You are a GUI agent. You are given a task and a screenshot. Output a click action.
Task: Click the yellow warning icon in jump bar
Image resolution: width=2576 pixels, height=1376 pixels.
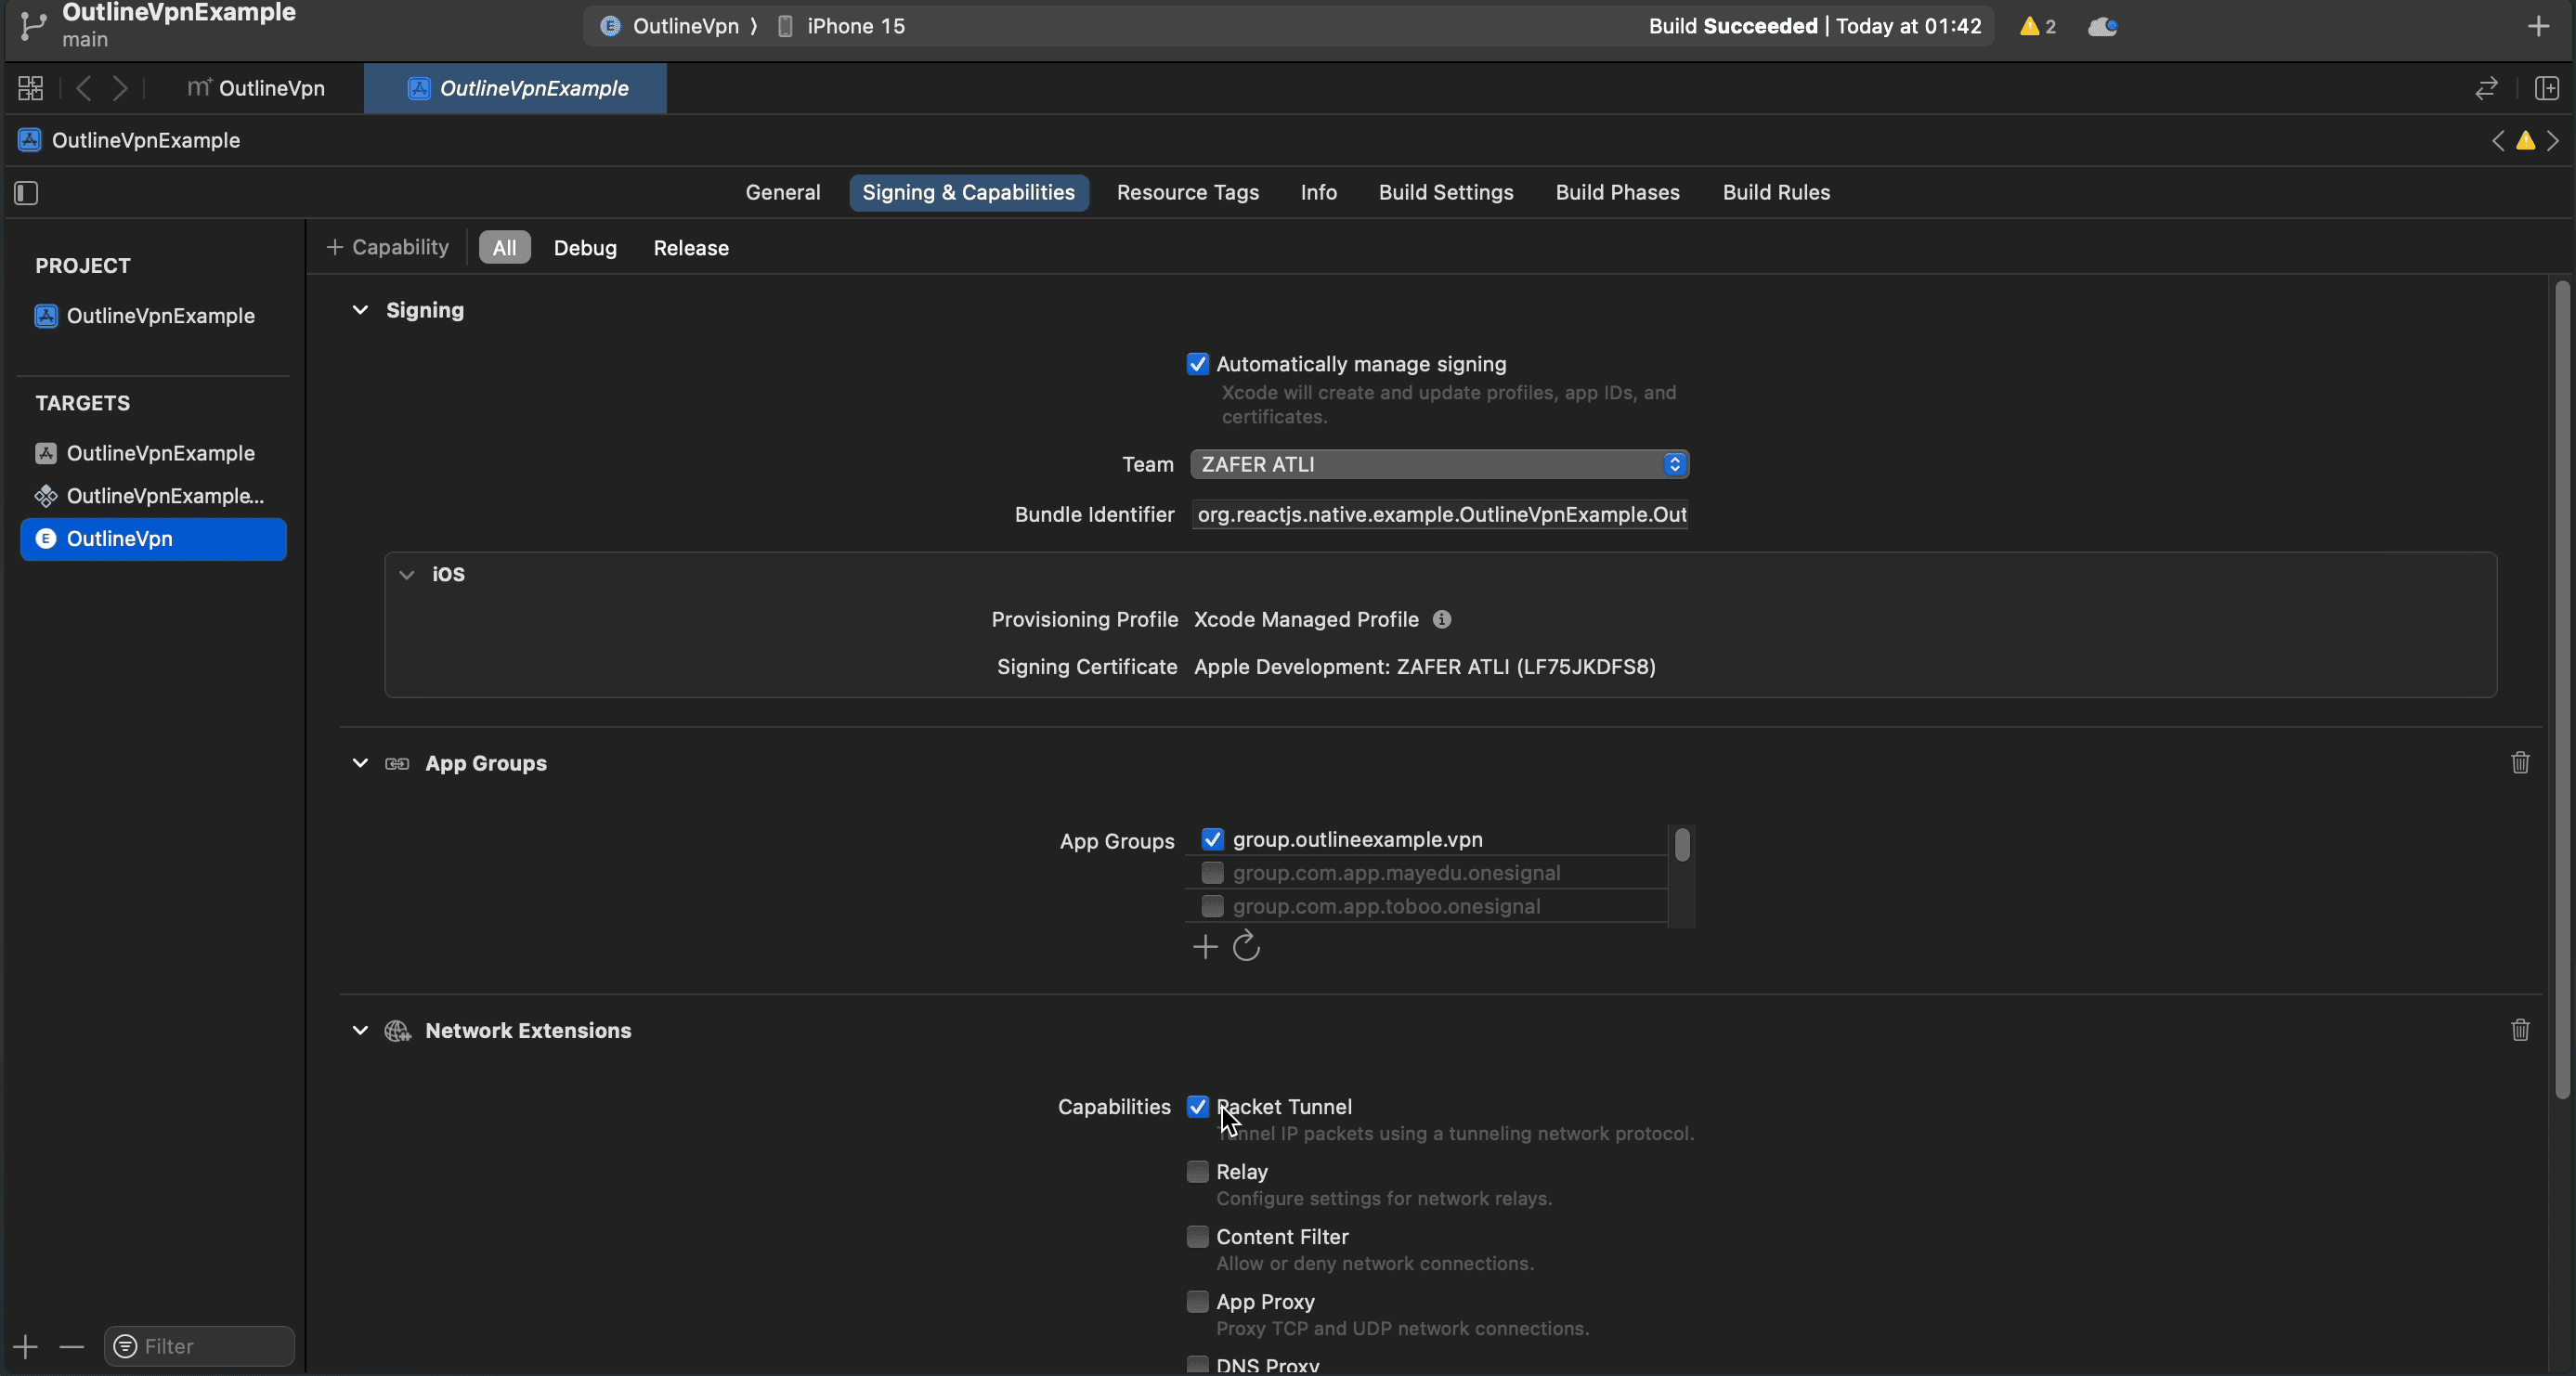click(x=2525, y=140)
